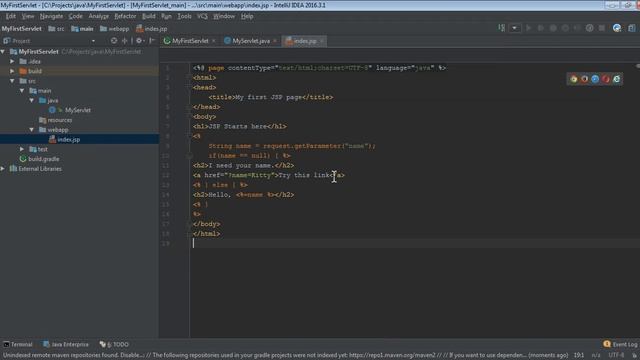640x360 pixels.
Task: Open the Java Enterprise tool window
Action: (x=66, y=344)
